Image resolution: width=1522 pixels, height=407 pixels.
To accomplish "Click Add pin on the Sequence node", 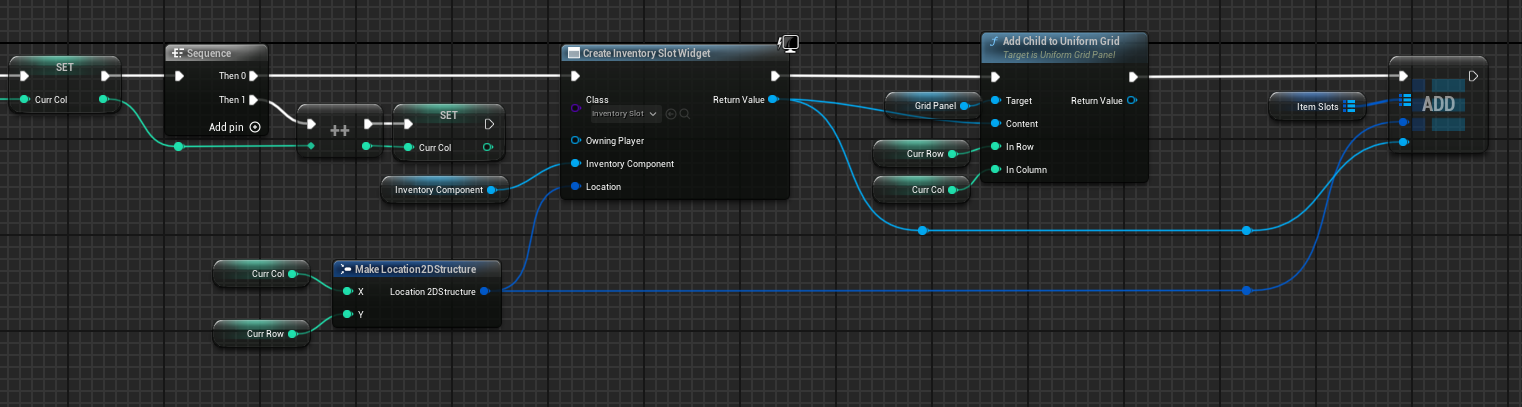I will [x=235, y=127].
